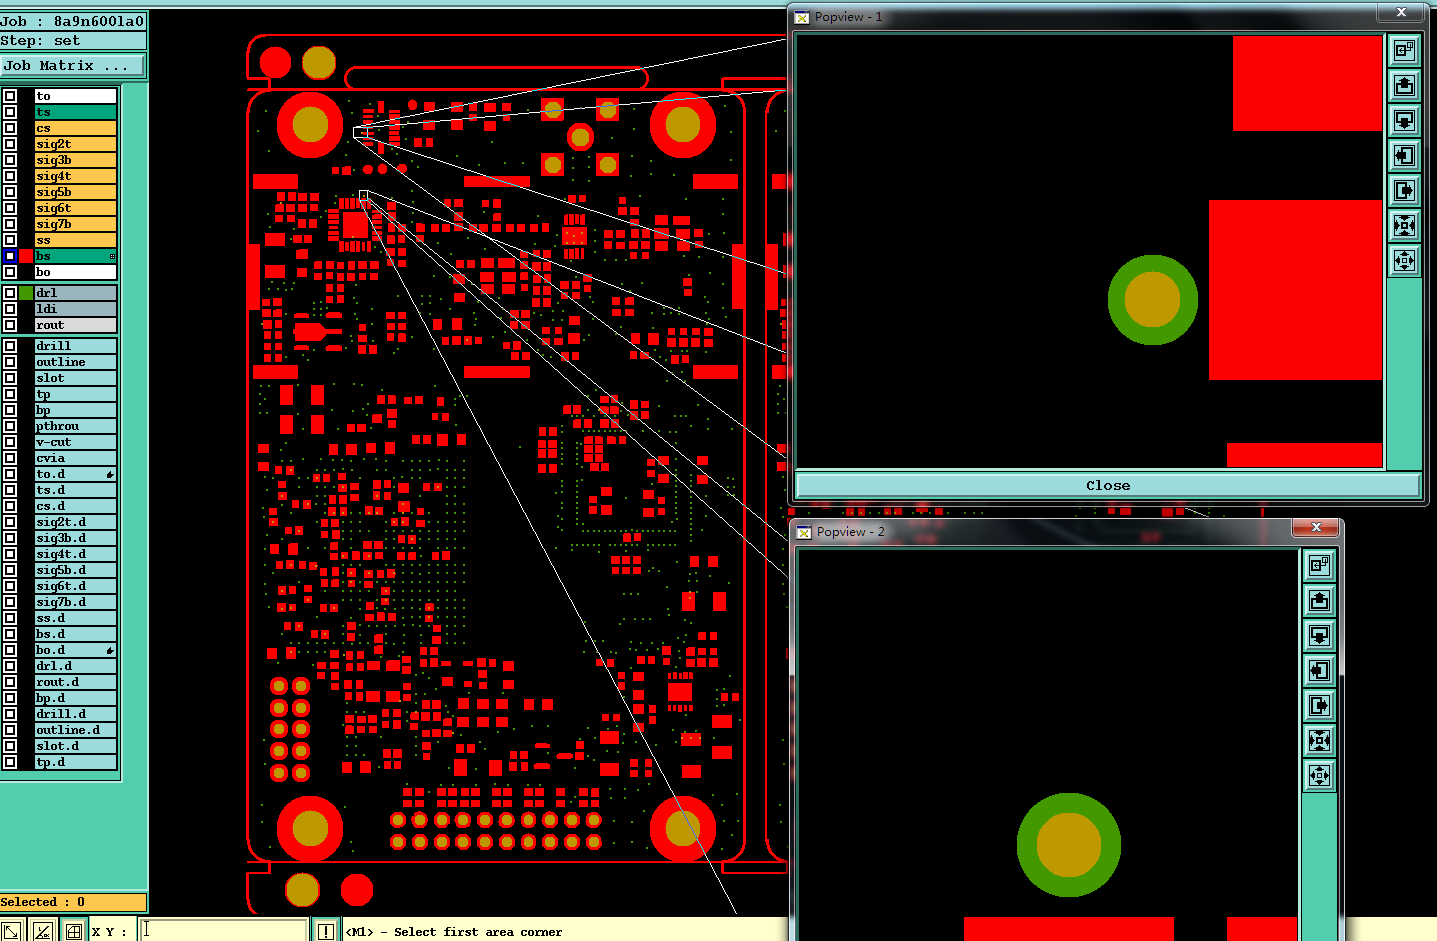Screen dimensions: 1437x941
Task: Toggle the display checkbox for layer sig2t
Action: point(10,144)
